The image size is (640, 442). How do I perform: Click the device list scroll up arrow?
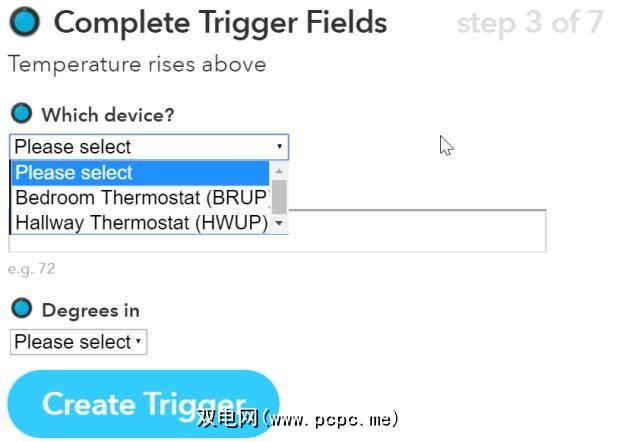(x=280, y=171)
